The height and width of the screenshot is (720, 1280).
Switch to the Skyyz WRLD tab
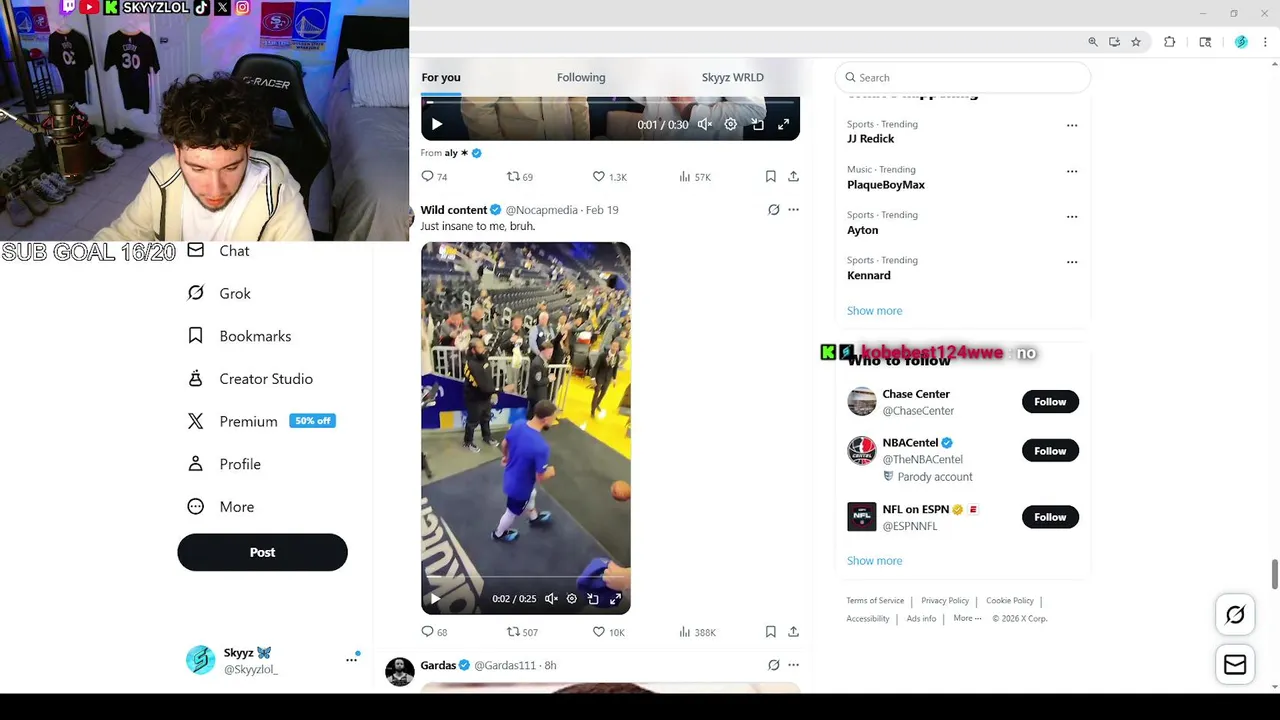point(732,77)
